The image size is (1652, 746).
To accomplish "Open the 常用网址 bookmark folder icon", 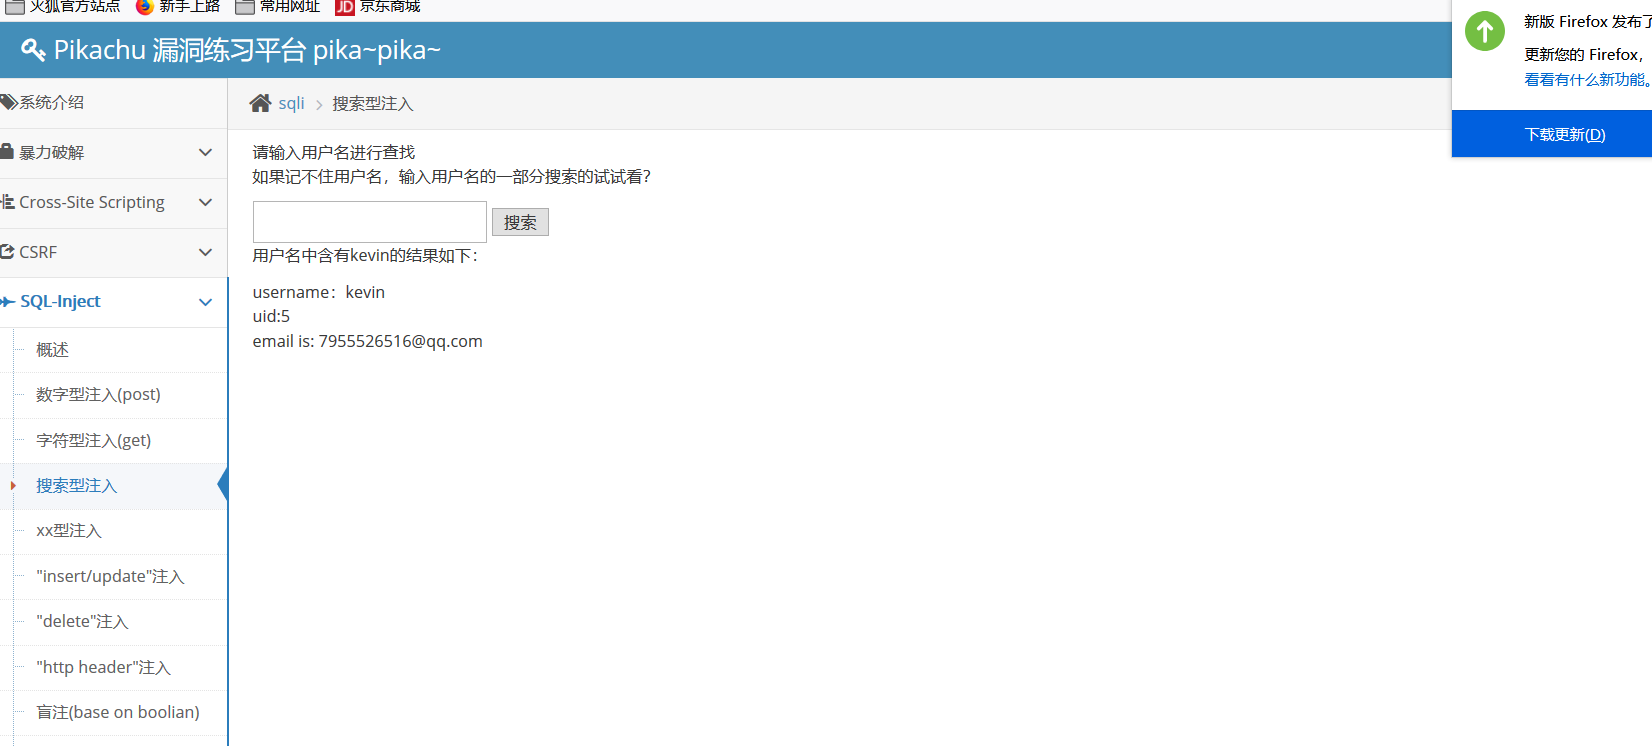I will (x=245, y=6).
